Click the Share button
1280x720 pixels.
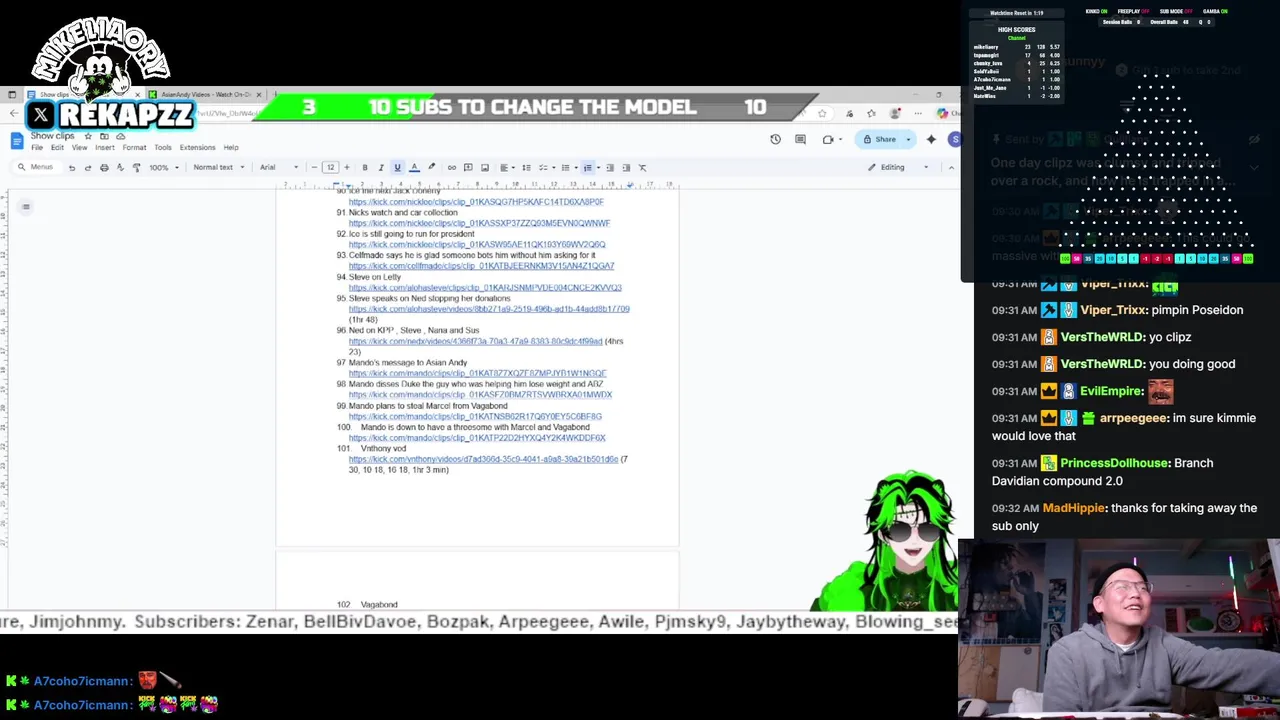pyautogui.click(x=881, y=140)
